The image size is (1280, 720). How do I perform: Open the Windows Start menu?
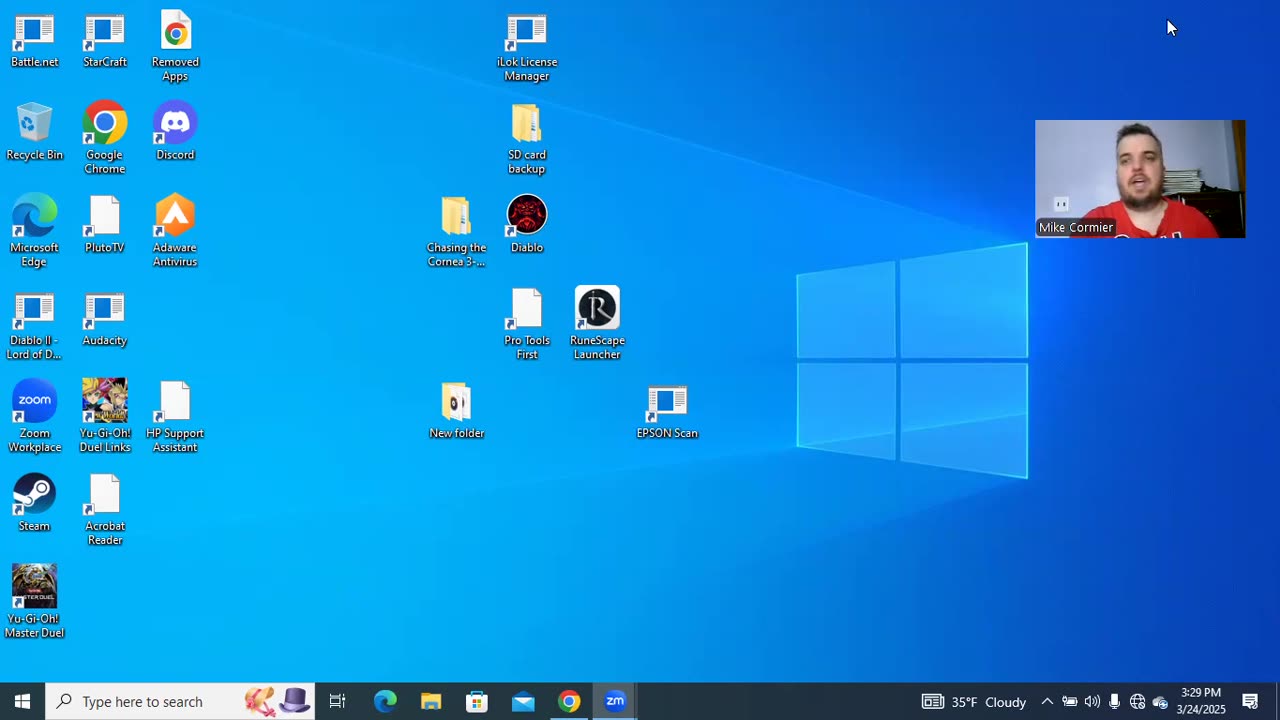[x=22, y=701]
